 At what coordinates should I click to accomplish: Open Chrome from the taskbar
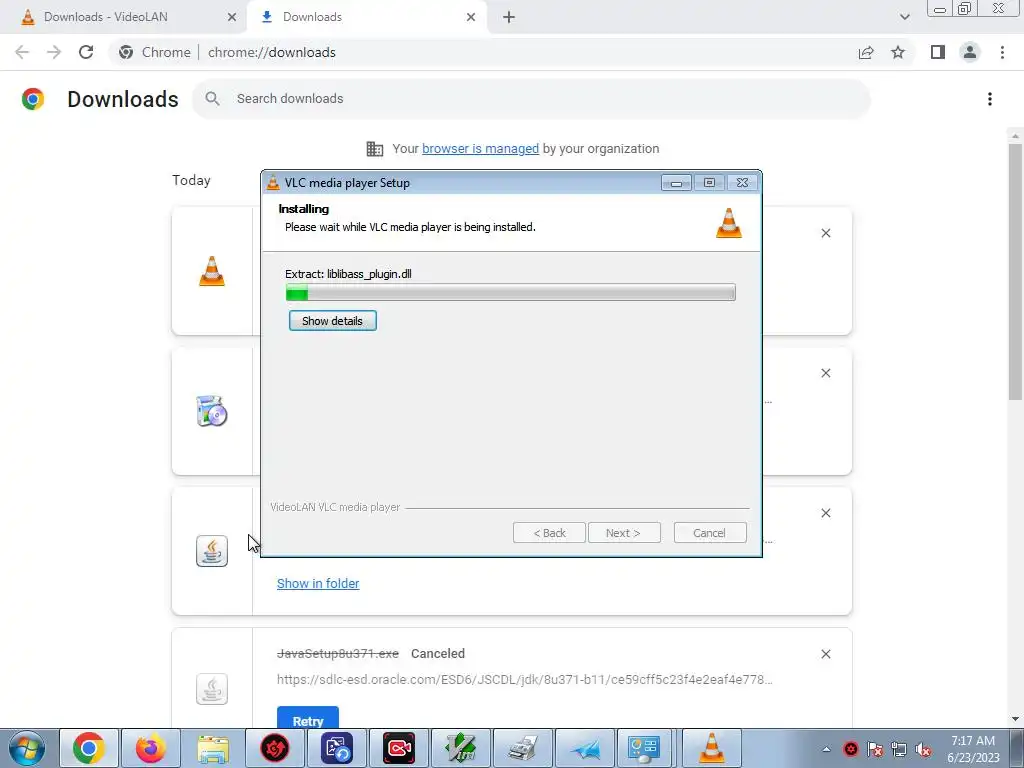89,748
